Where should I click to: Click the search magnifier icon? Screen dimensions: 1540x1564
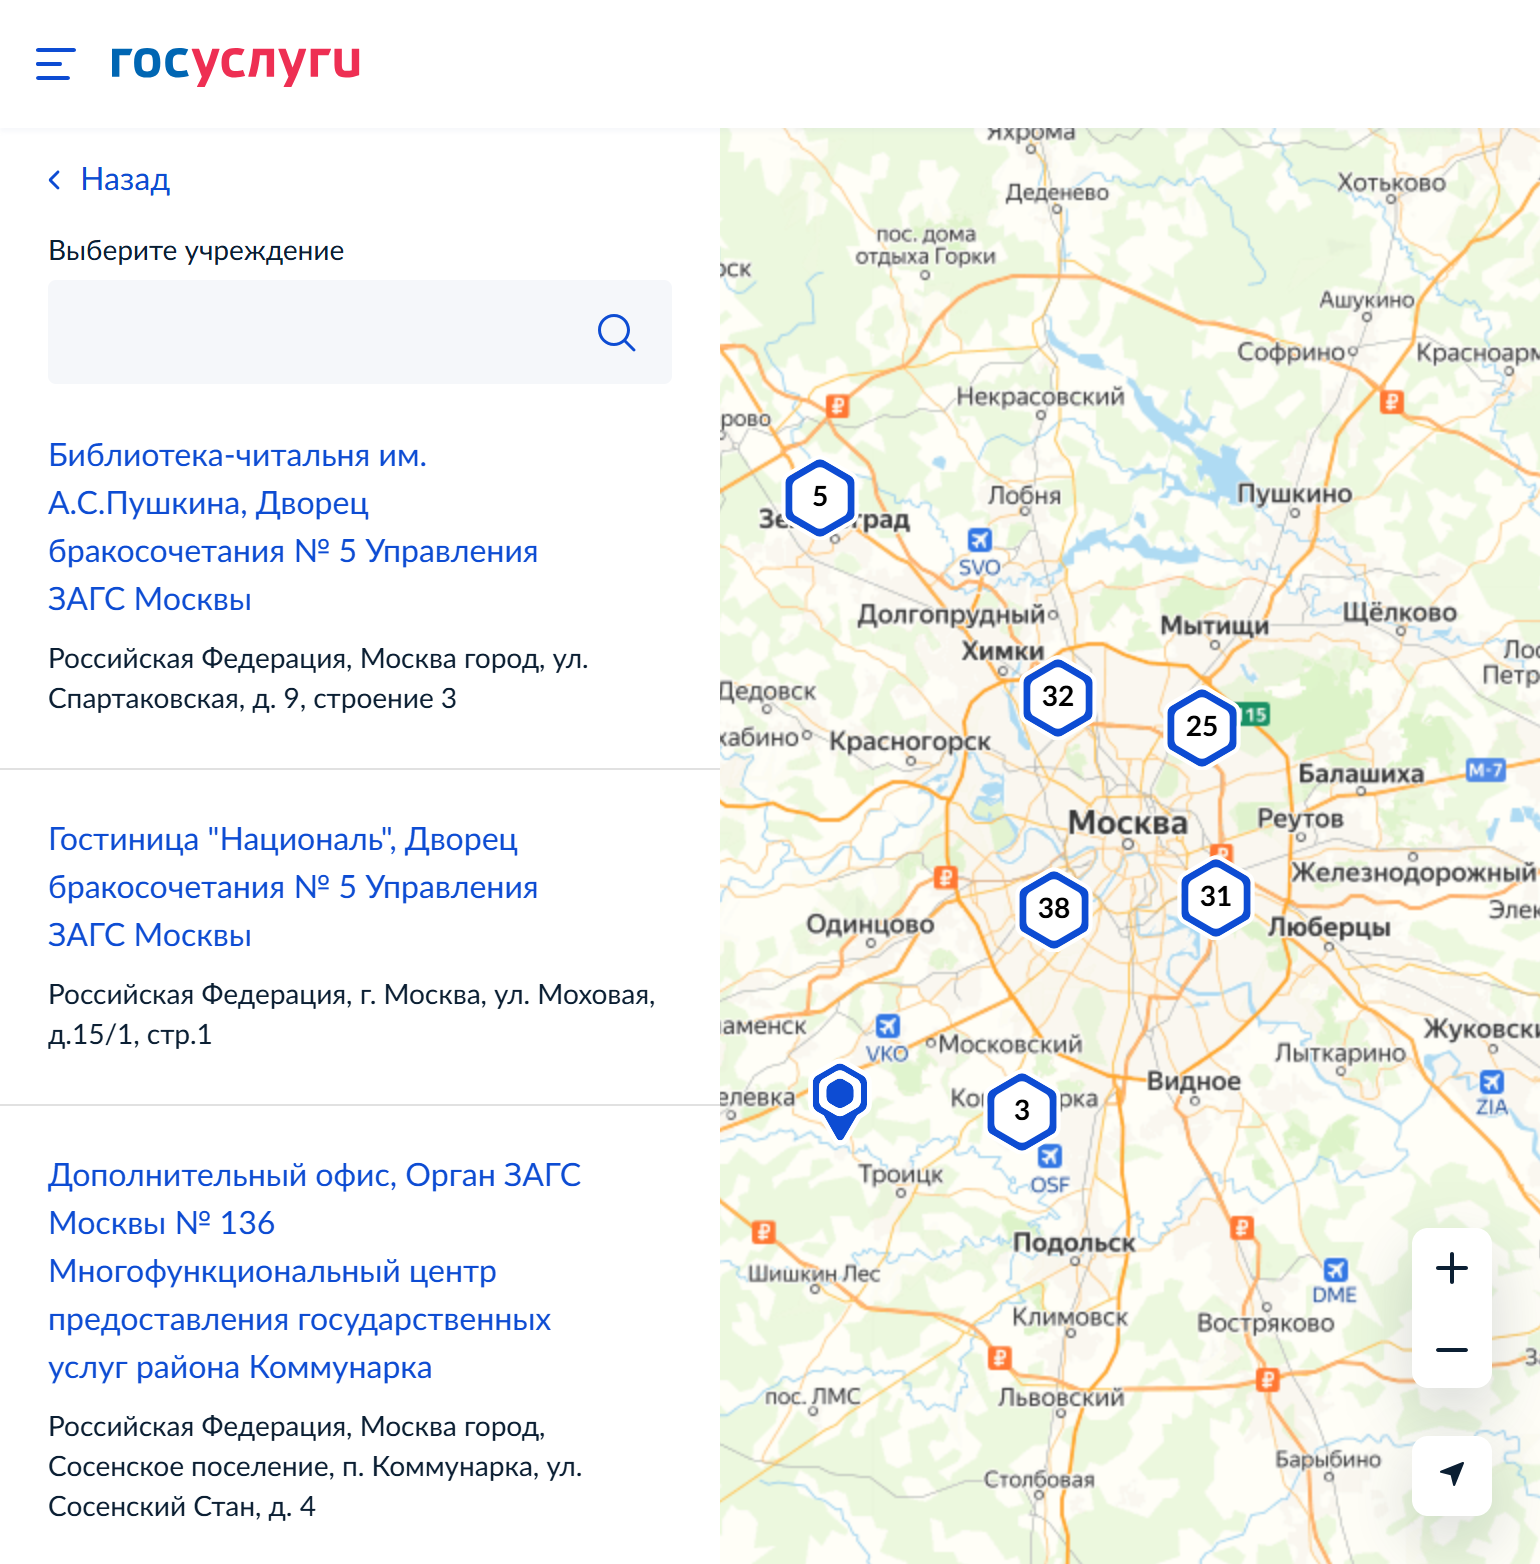click(617, 333)
